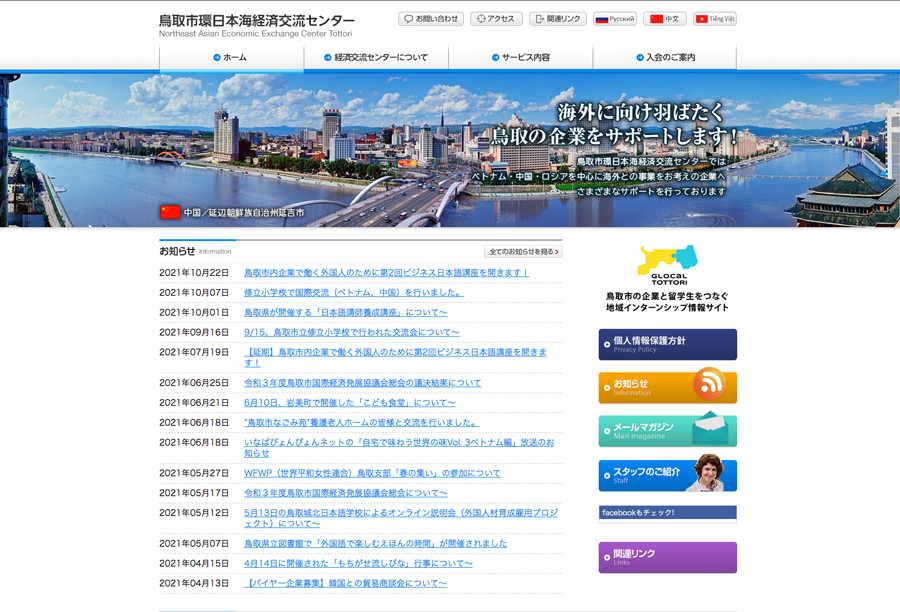
Task: Go to the ホーム navigation tab
Action: click(231, 58)
